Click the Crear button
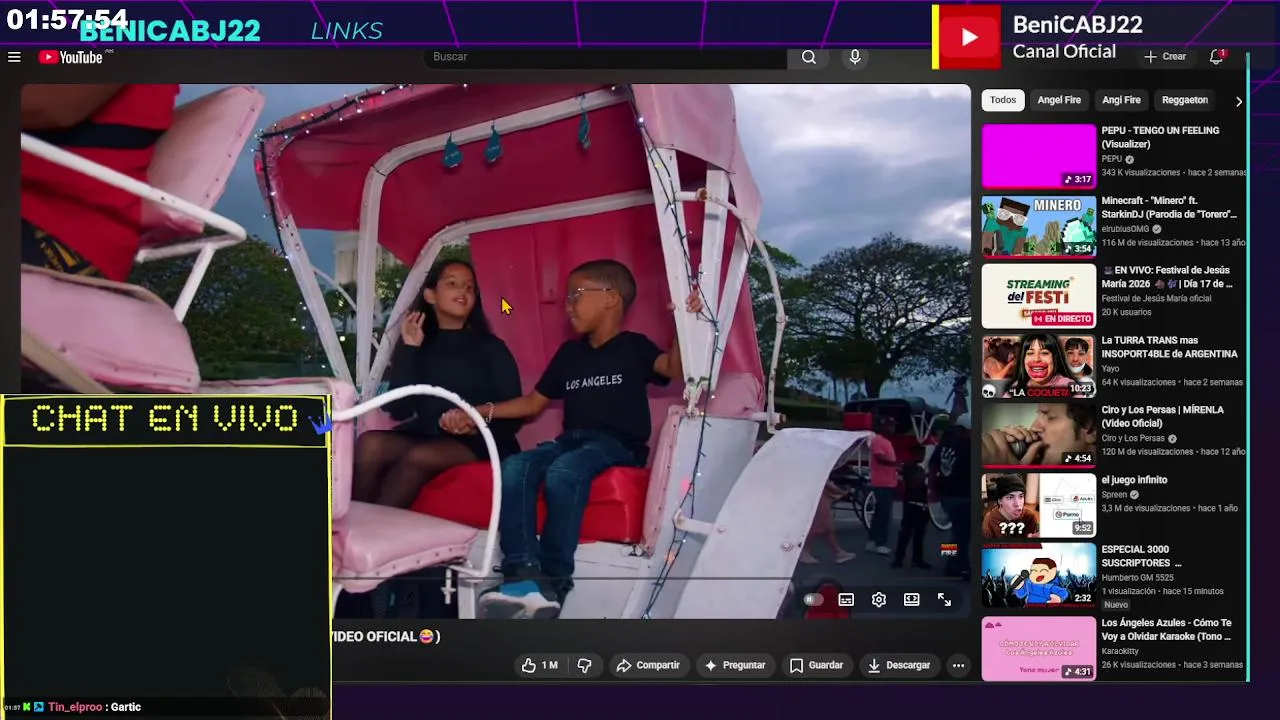Image resolution: width=1280 pixels, height=720 pixels. [1165, 57]
